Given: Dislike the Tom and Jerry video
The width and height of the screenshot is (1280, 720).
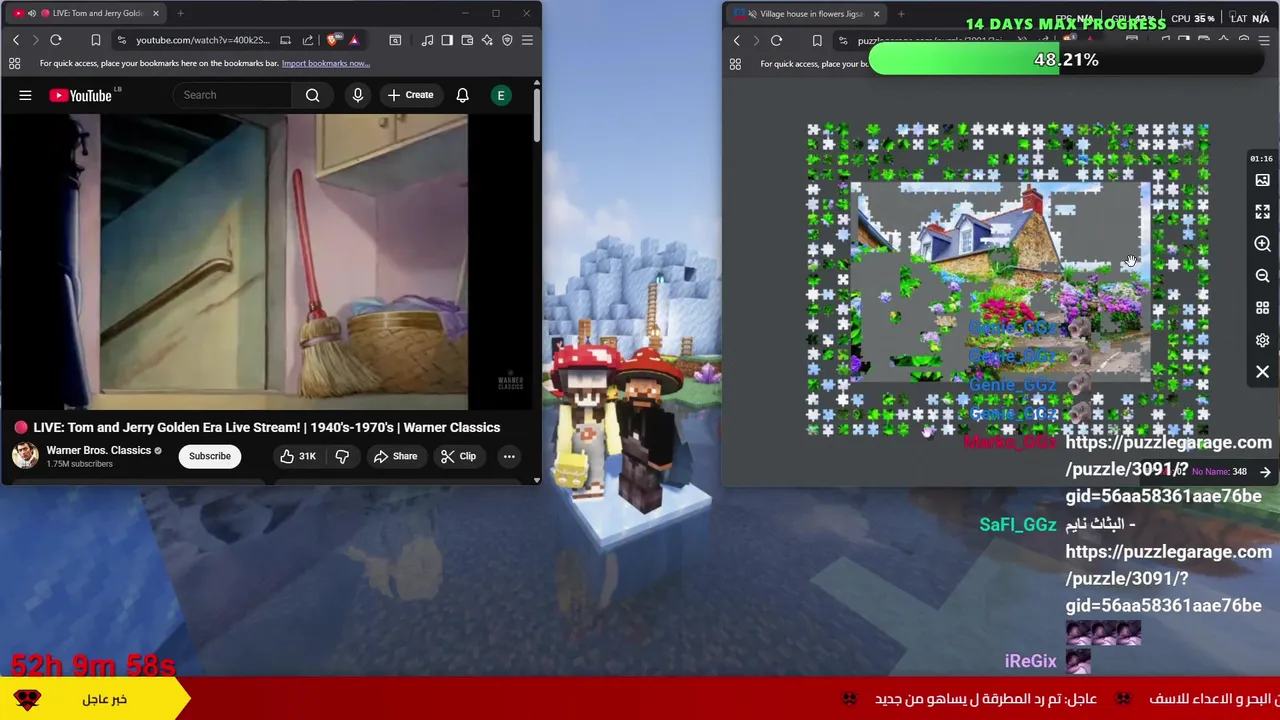Looking at the screenshot, I should (342, 456).
